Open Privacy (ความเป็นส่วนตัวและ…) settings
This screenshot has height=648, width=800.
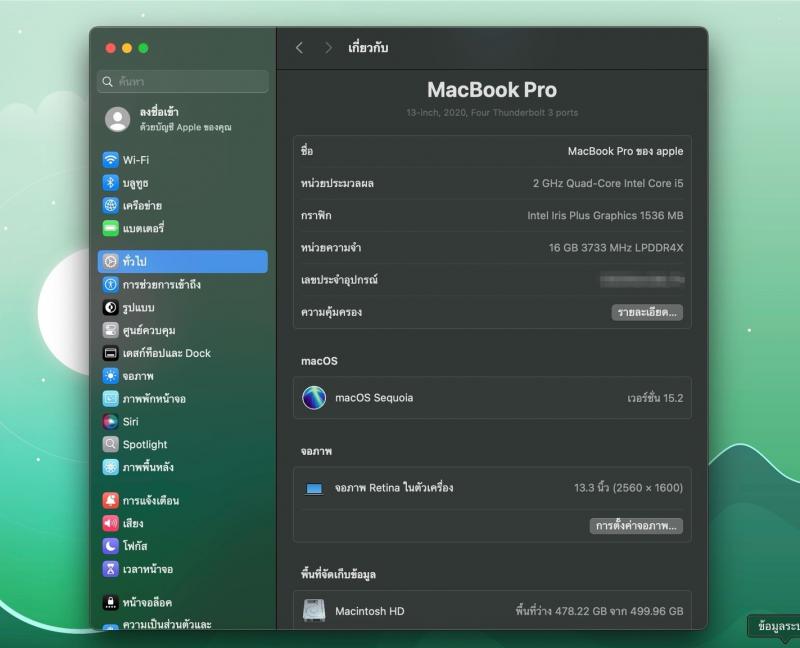(183, 624)
